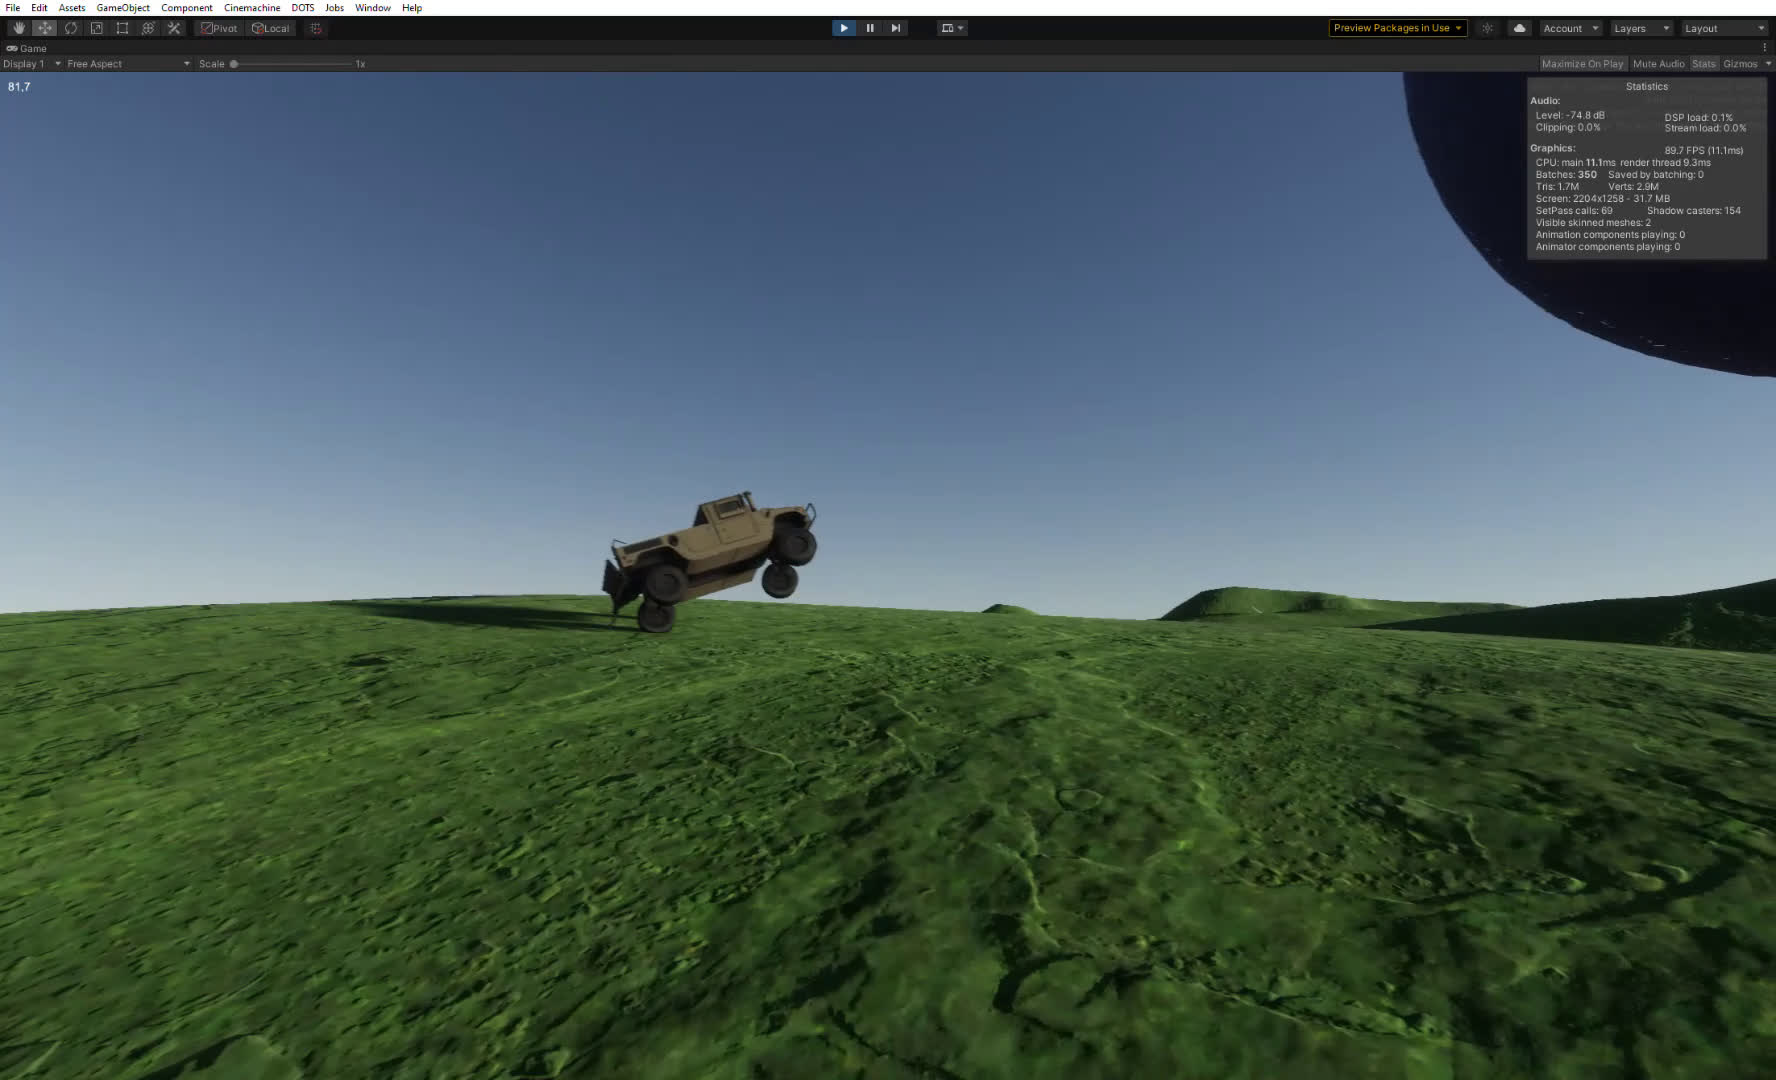Hide the Stats overlay
1776x1080 pixels.
(x=1703, y=64)
